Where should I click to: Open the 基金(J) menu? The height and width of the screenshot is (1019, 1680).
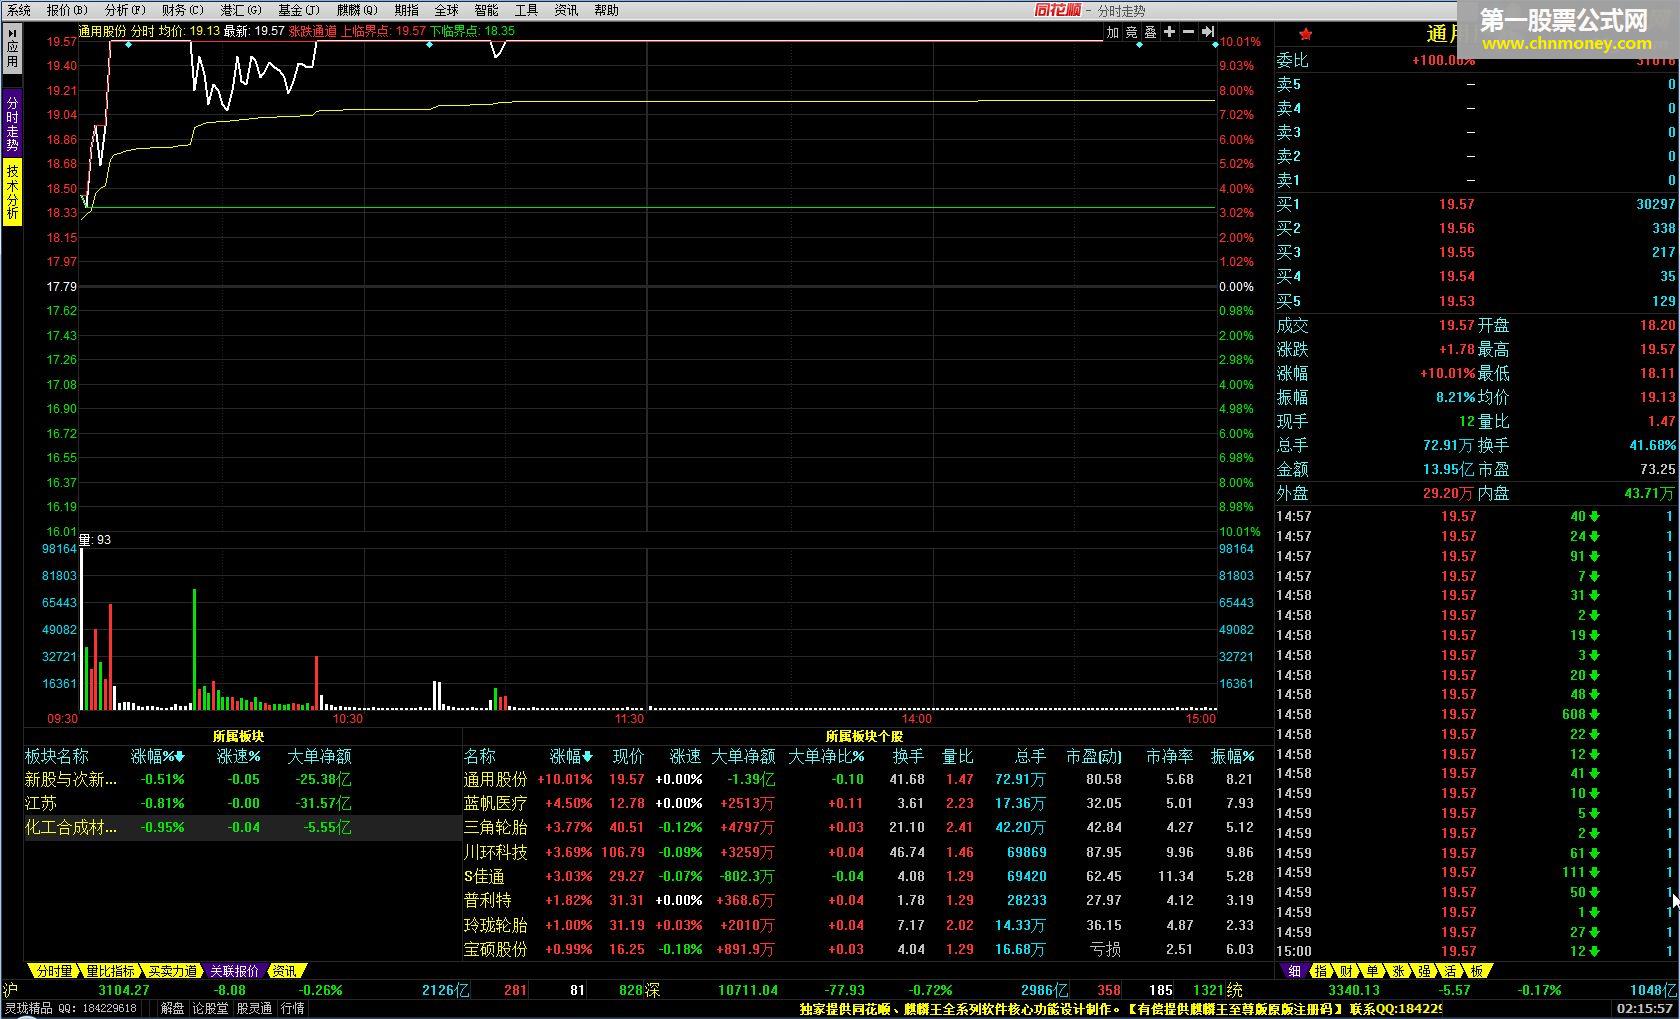tap(299, 10)
